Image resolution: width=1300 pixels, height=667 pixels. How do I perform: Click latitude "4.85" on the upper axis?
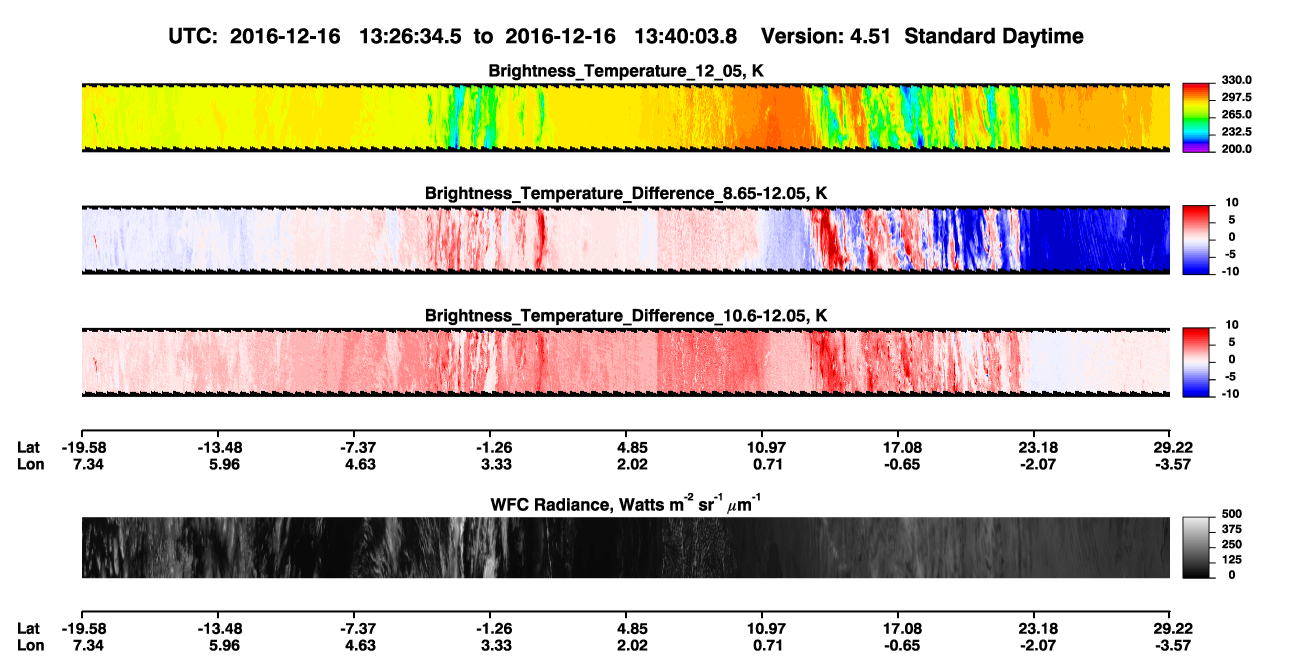(x=626, y=448)
